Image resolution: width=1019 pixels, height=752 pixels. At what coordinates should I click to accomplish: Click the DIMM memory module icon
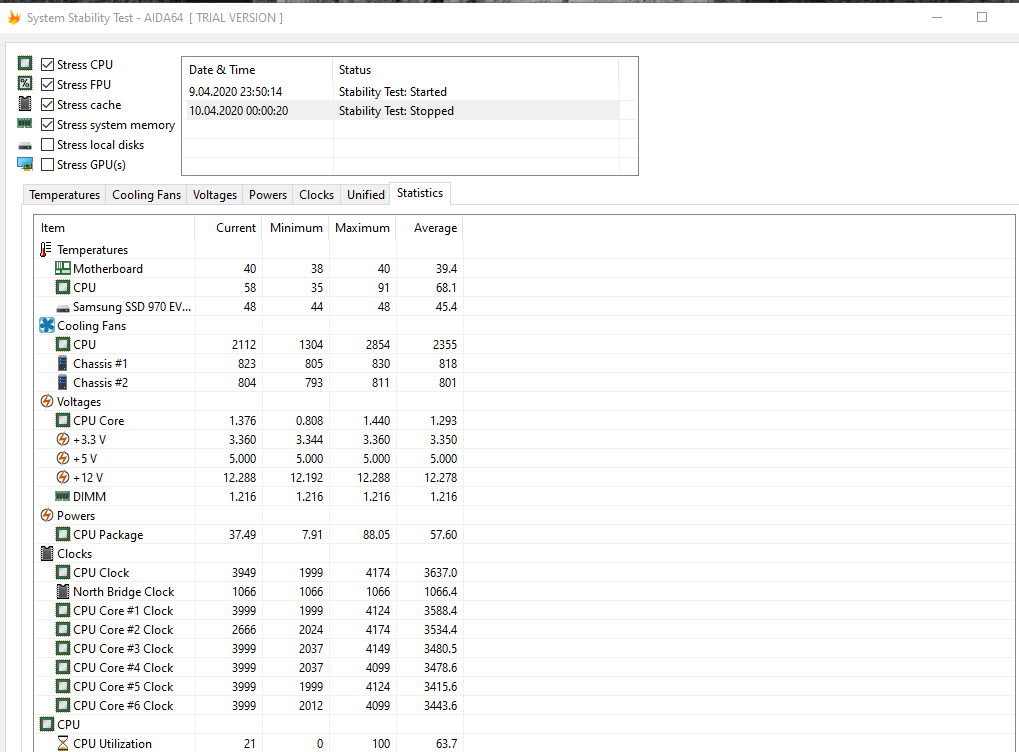tap(62, 496)
